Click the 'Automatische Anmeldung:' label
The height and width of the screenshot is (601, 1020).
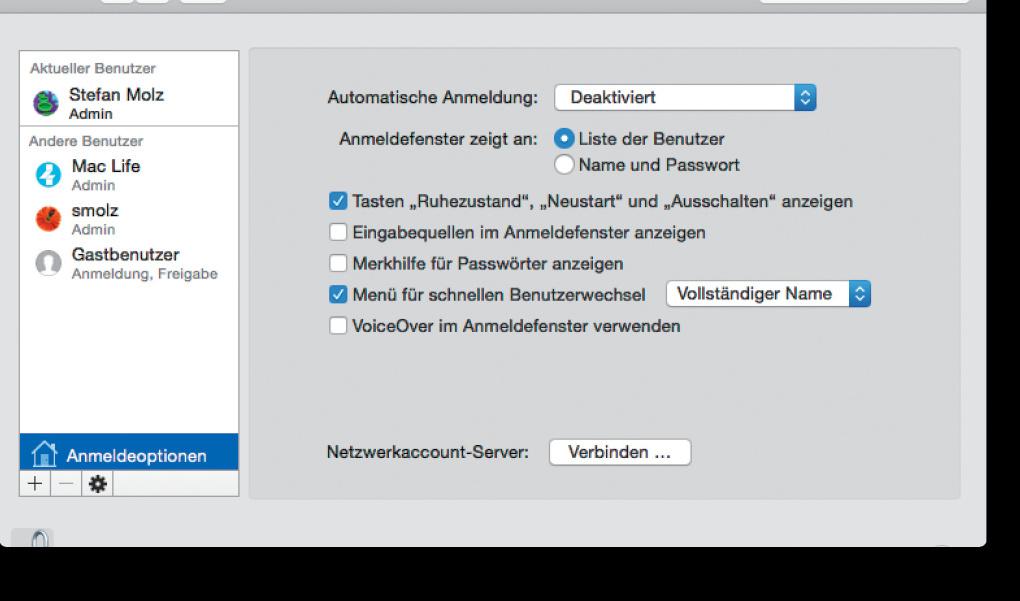tap(433, 98)
